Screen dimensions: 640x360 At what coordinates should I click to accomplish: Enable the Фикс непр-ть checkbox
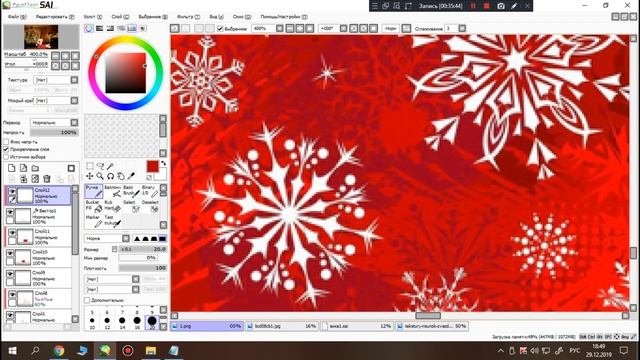pyautogui.click(x=6, y=142)
